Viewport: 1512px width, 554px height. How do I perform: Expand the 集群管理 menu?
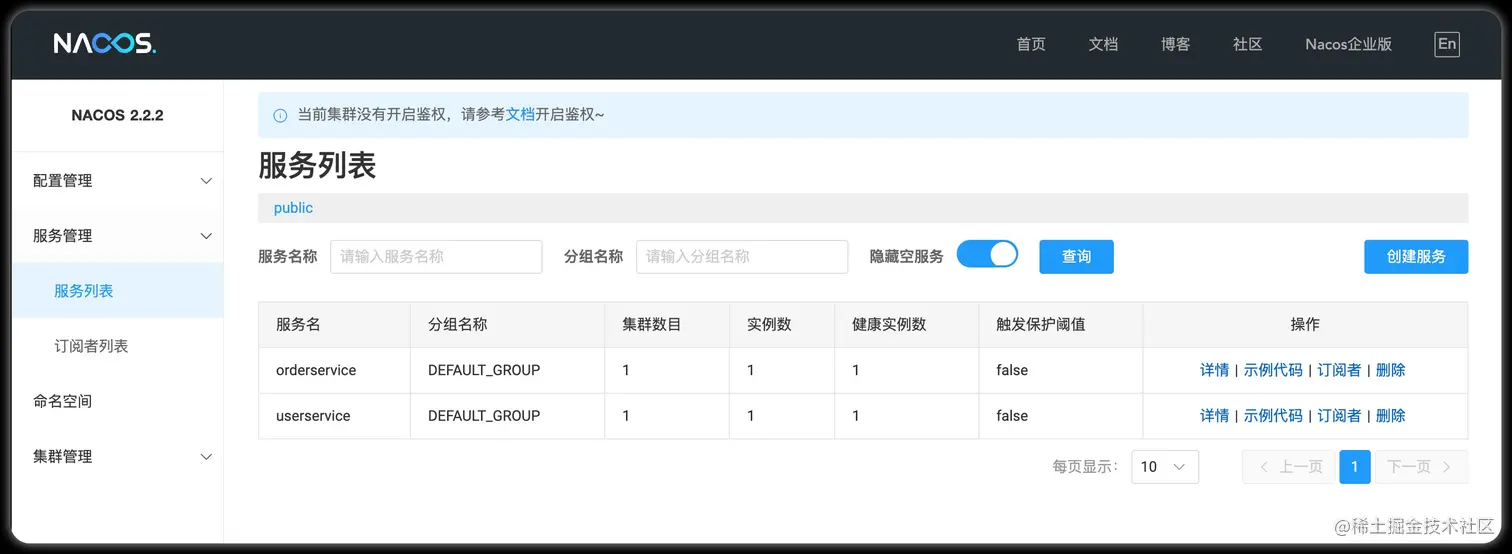click(117, 456)
